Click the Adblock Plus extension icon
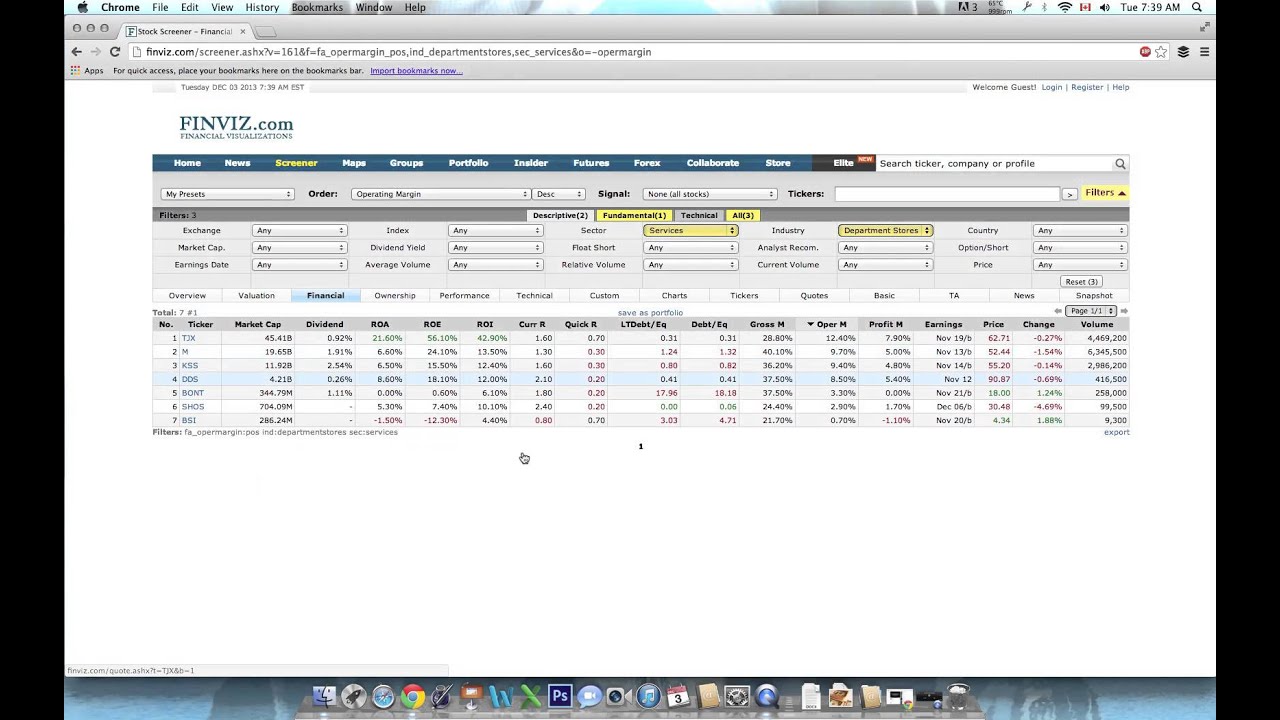 click(x=1145, y=52)
